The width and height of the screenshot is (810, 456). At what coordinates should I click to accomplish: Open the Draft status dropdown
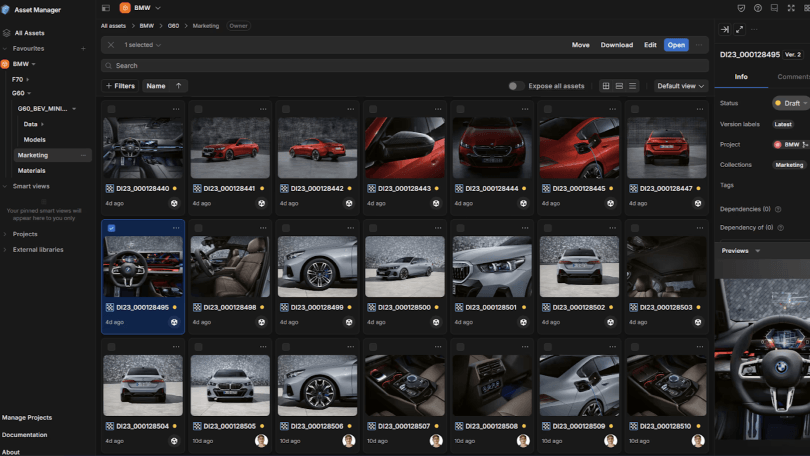coord(791,103)
